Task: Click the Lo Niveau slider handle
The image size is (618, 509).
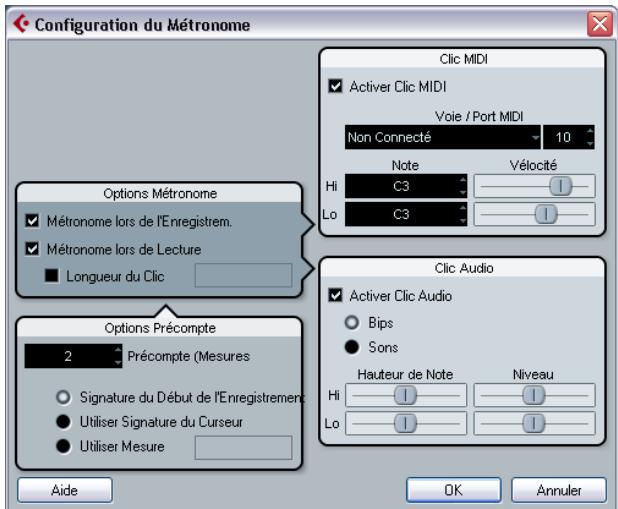Action: tap(534, 423)
